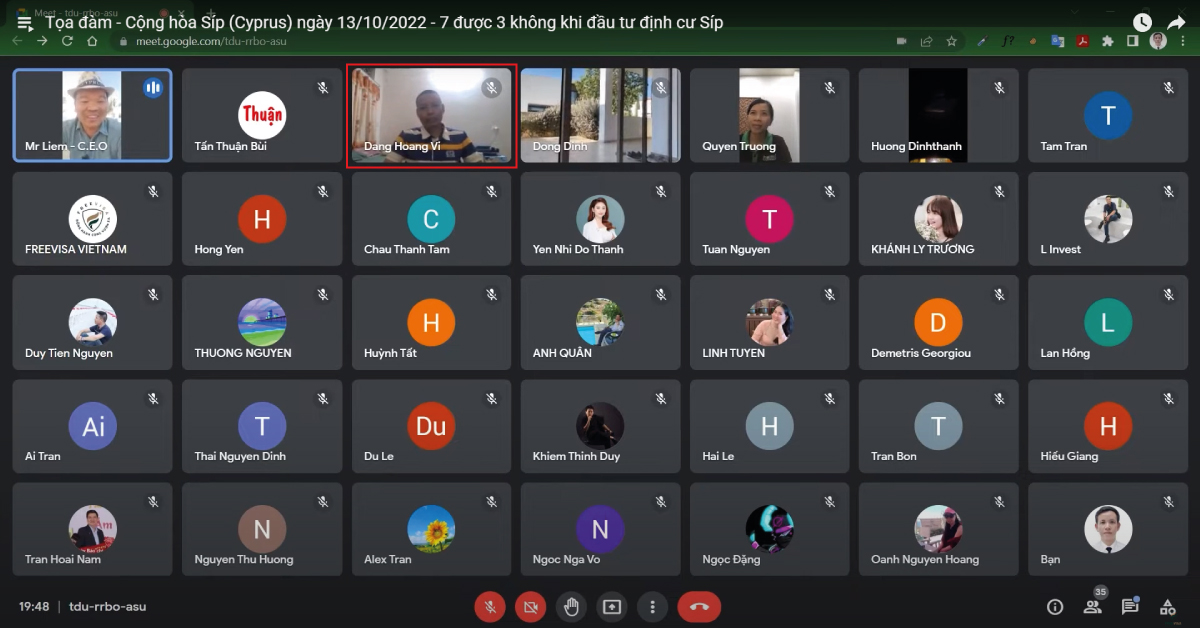Click the N avatar of Ngoc Nga Vo
The height and width of the screenshot is (628, 1200).
click(x=600, y=529)
